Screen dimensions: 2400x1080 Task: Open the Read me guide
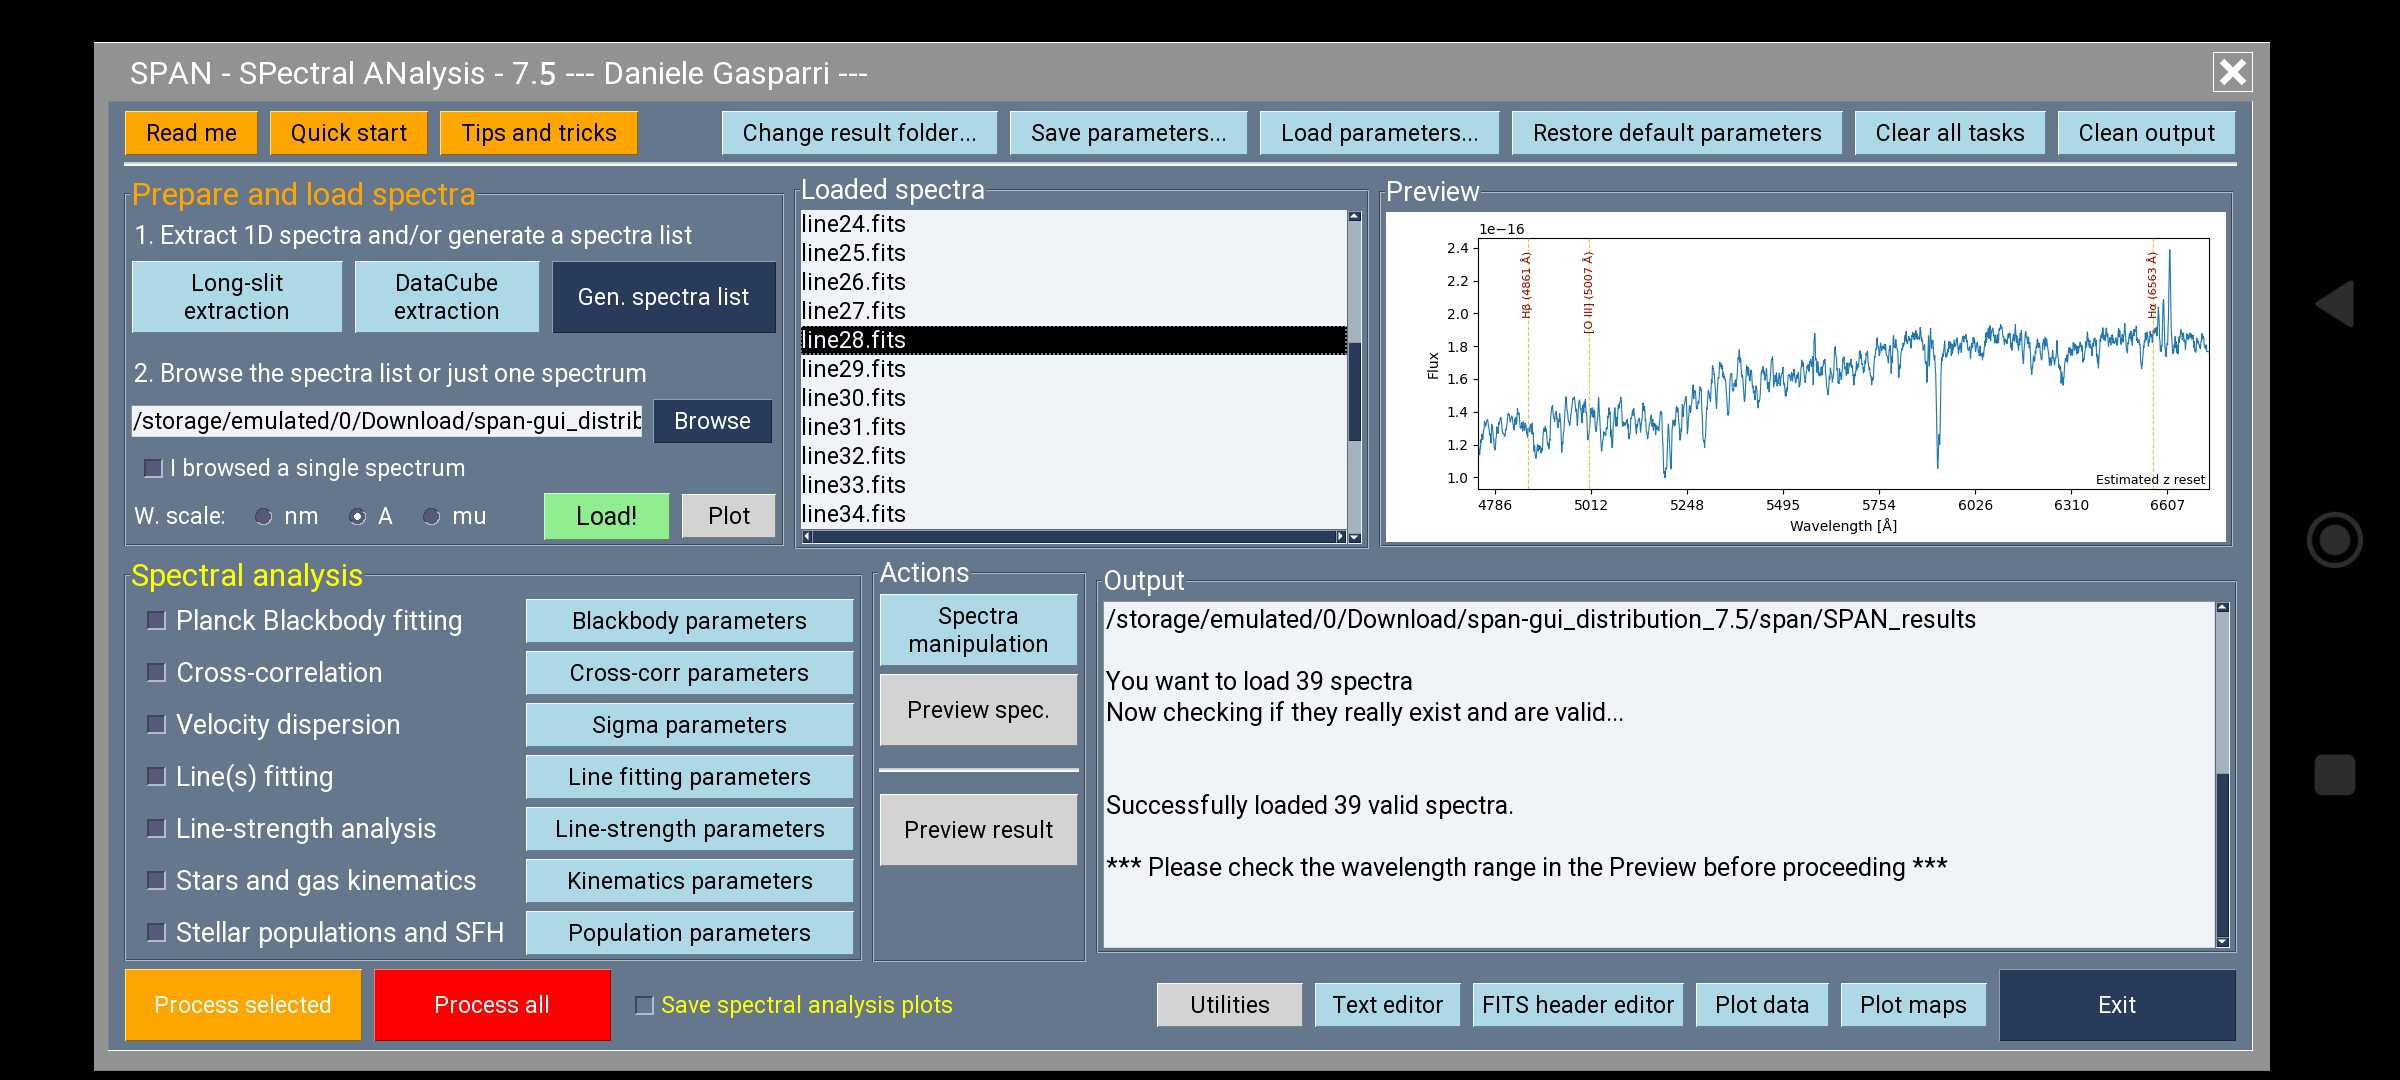click(x=191, y=133)
